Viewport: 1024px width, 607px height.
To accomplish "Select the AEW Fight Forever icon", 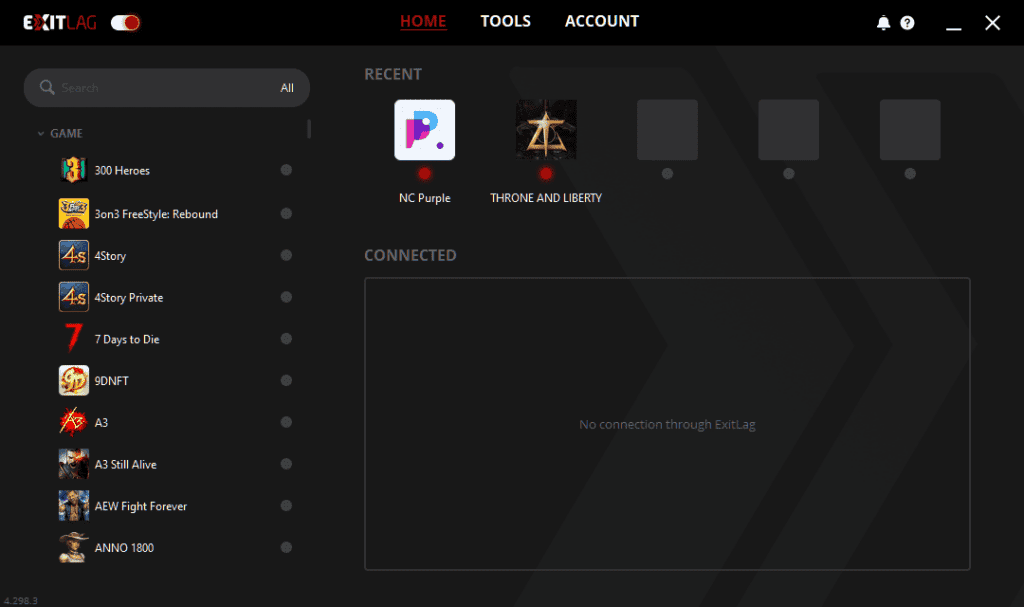I will 74,506.
